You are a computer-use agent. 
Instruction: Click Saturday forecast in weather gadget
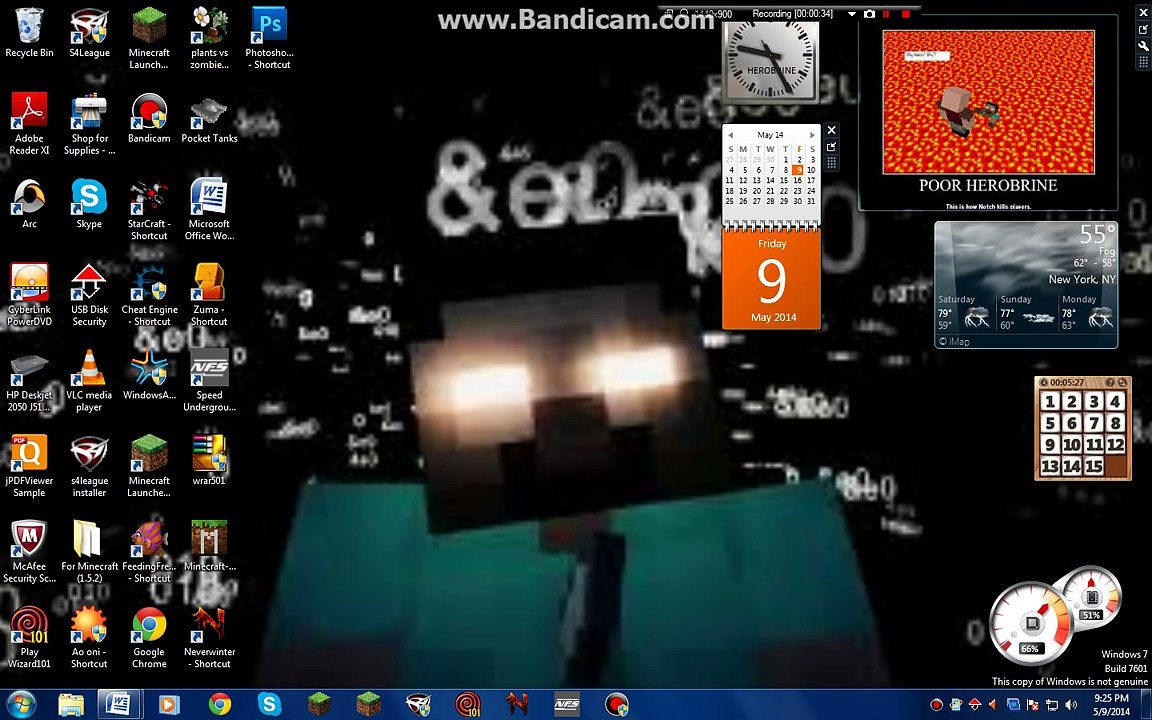point(964,312)
